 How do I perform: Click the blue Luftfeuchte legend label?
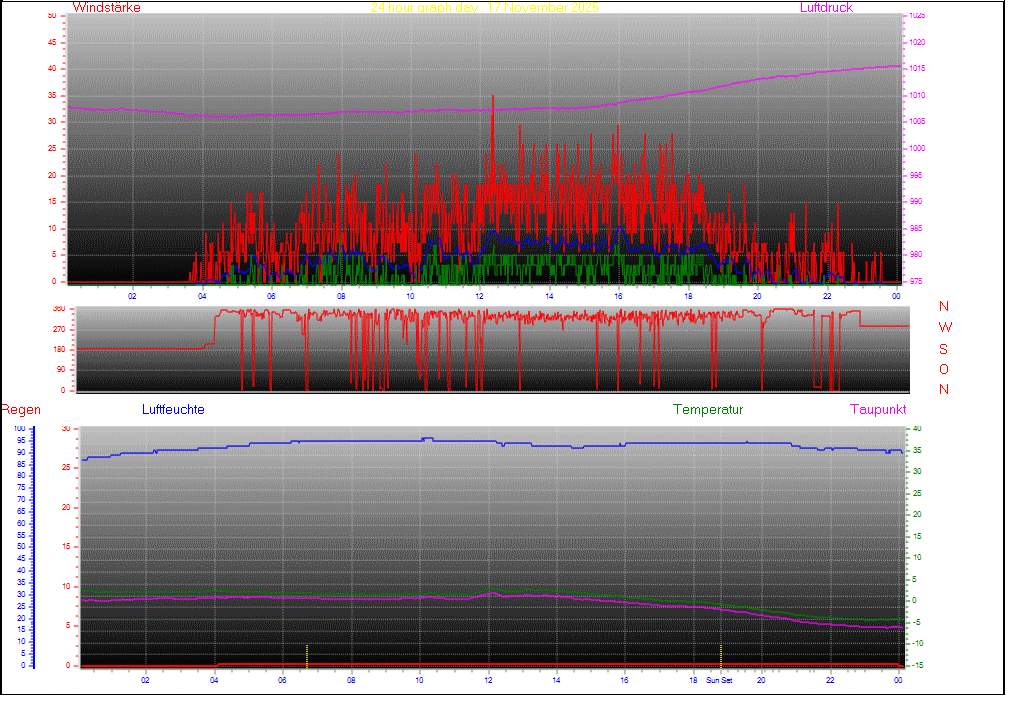(174, 410)
